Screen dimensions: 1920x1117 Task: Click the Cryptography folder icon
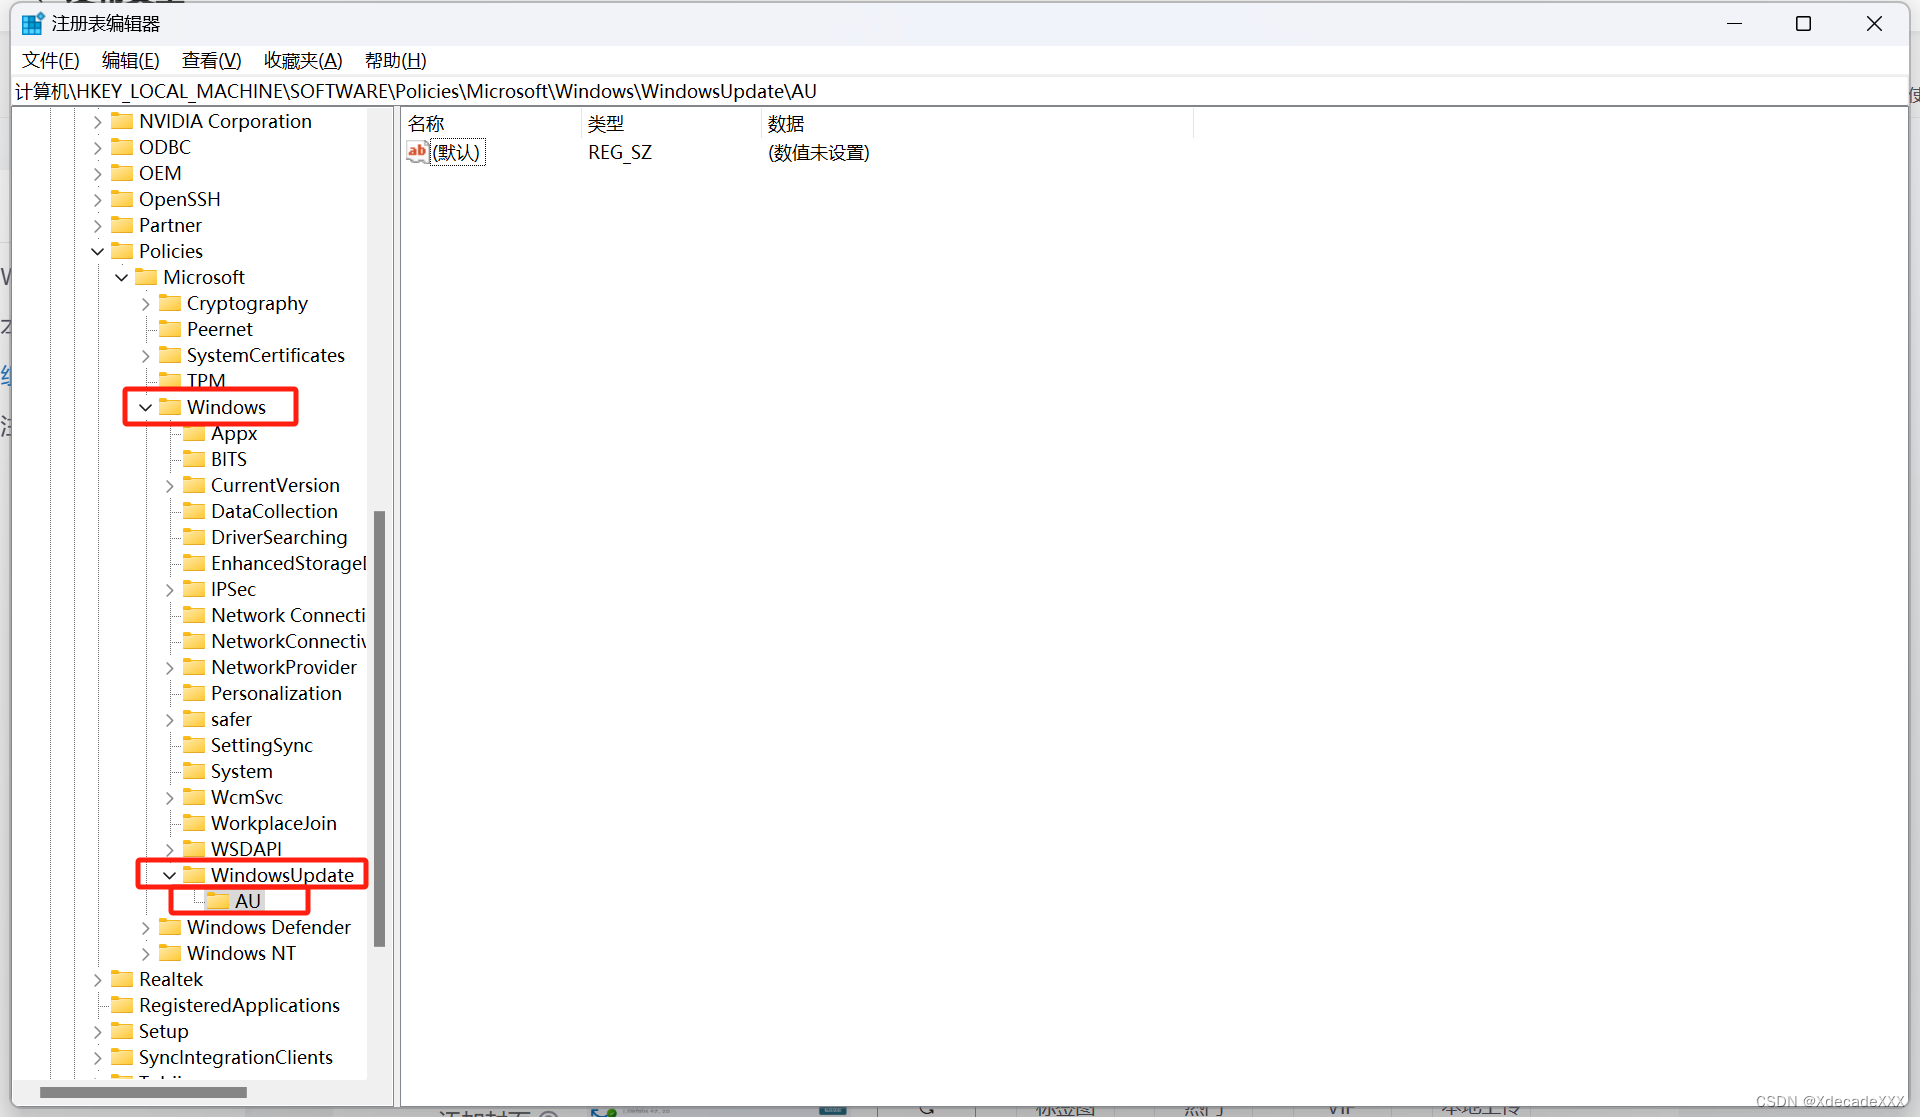pos(170,303)
